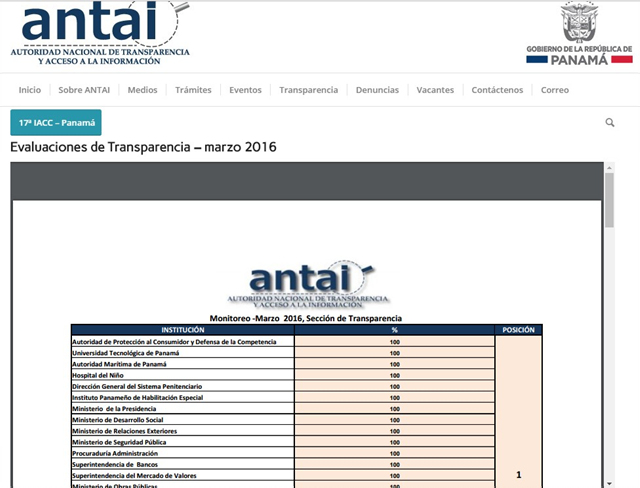640x488 pixels.
Task: Click the 100 value for Hospital del Niño
Action: (x=394, y=375)
